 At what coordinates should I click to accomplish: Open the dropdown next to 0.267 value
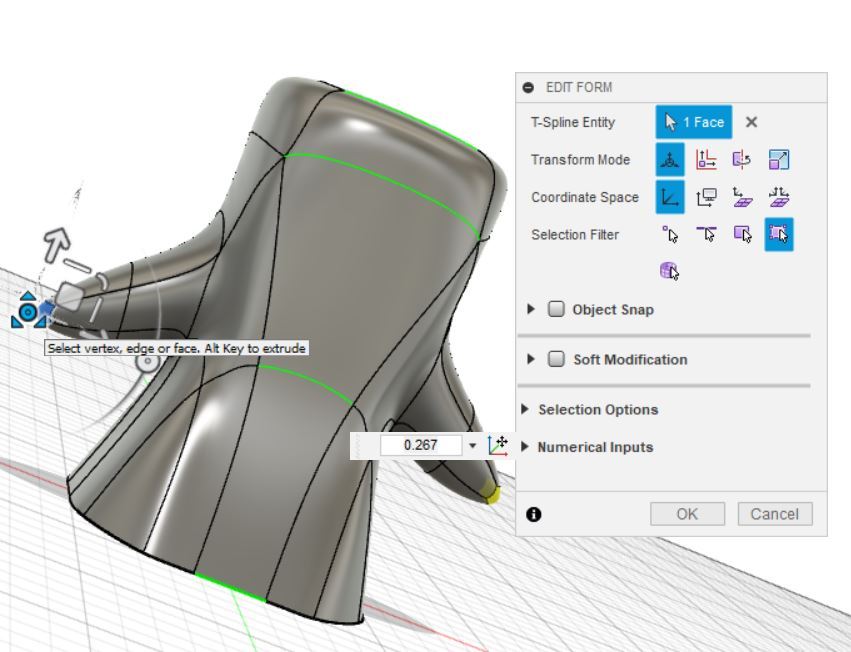[x=472, y=446]
